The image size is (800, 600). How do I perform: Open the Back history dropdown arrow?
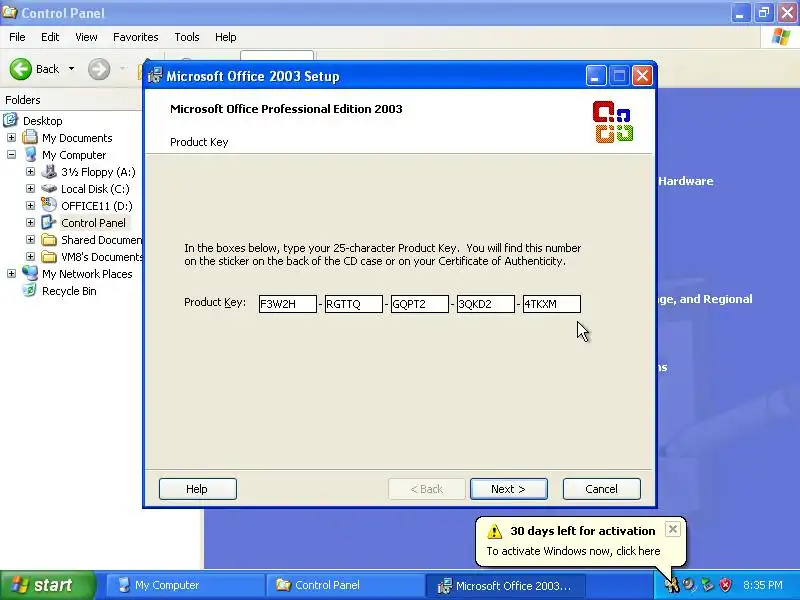pos(71,68)
